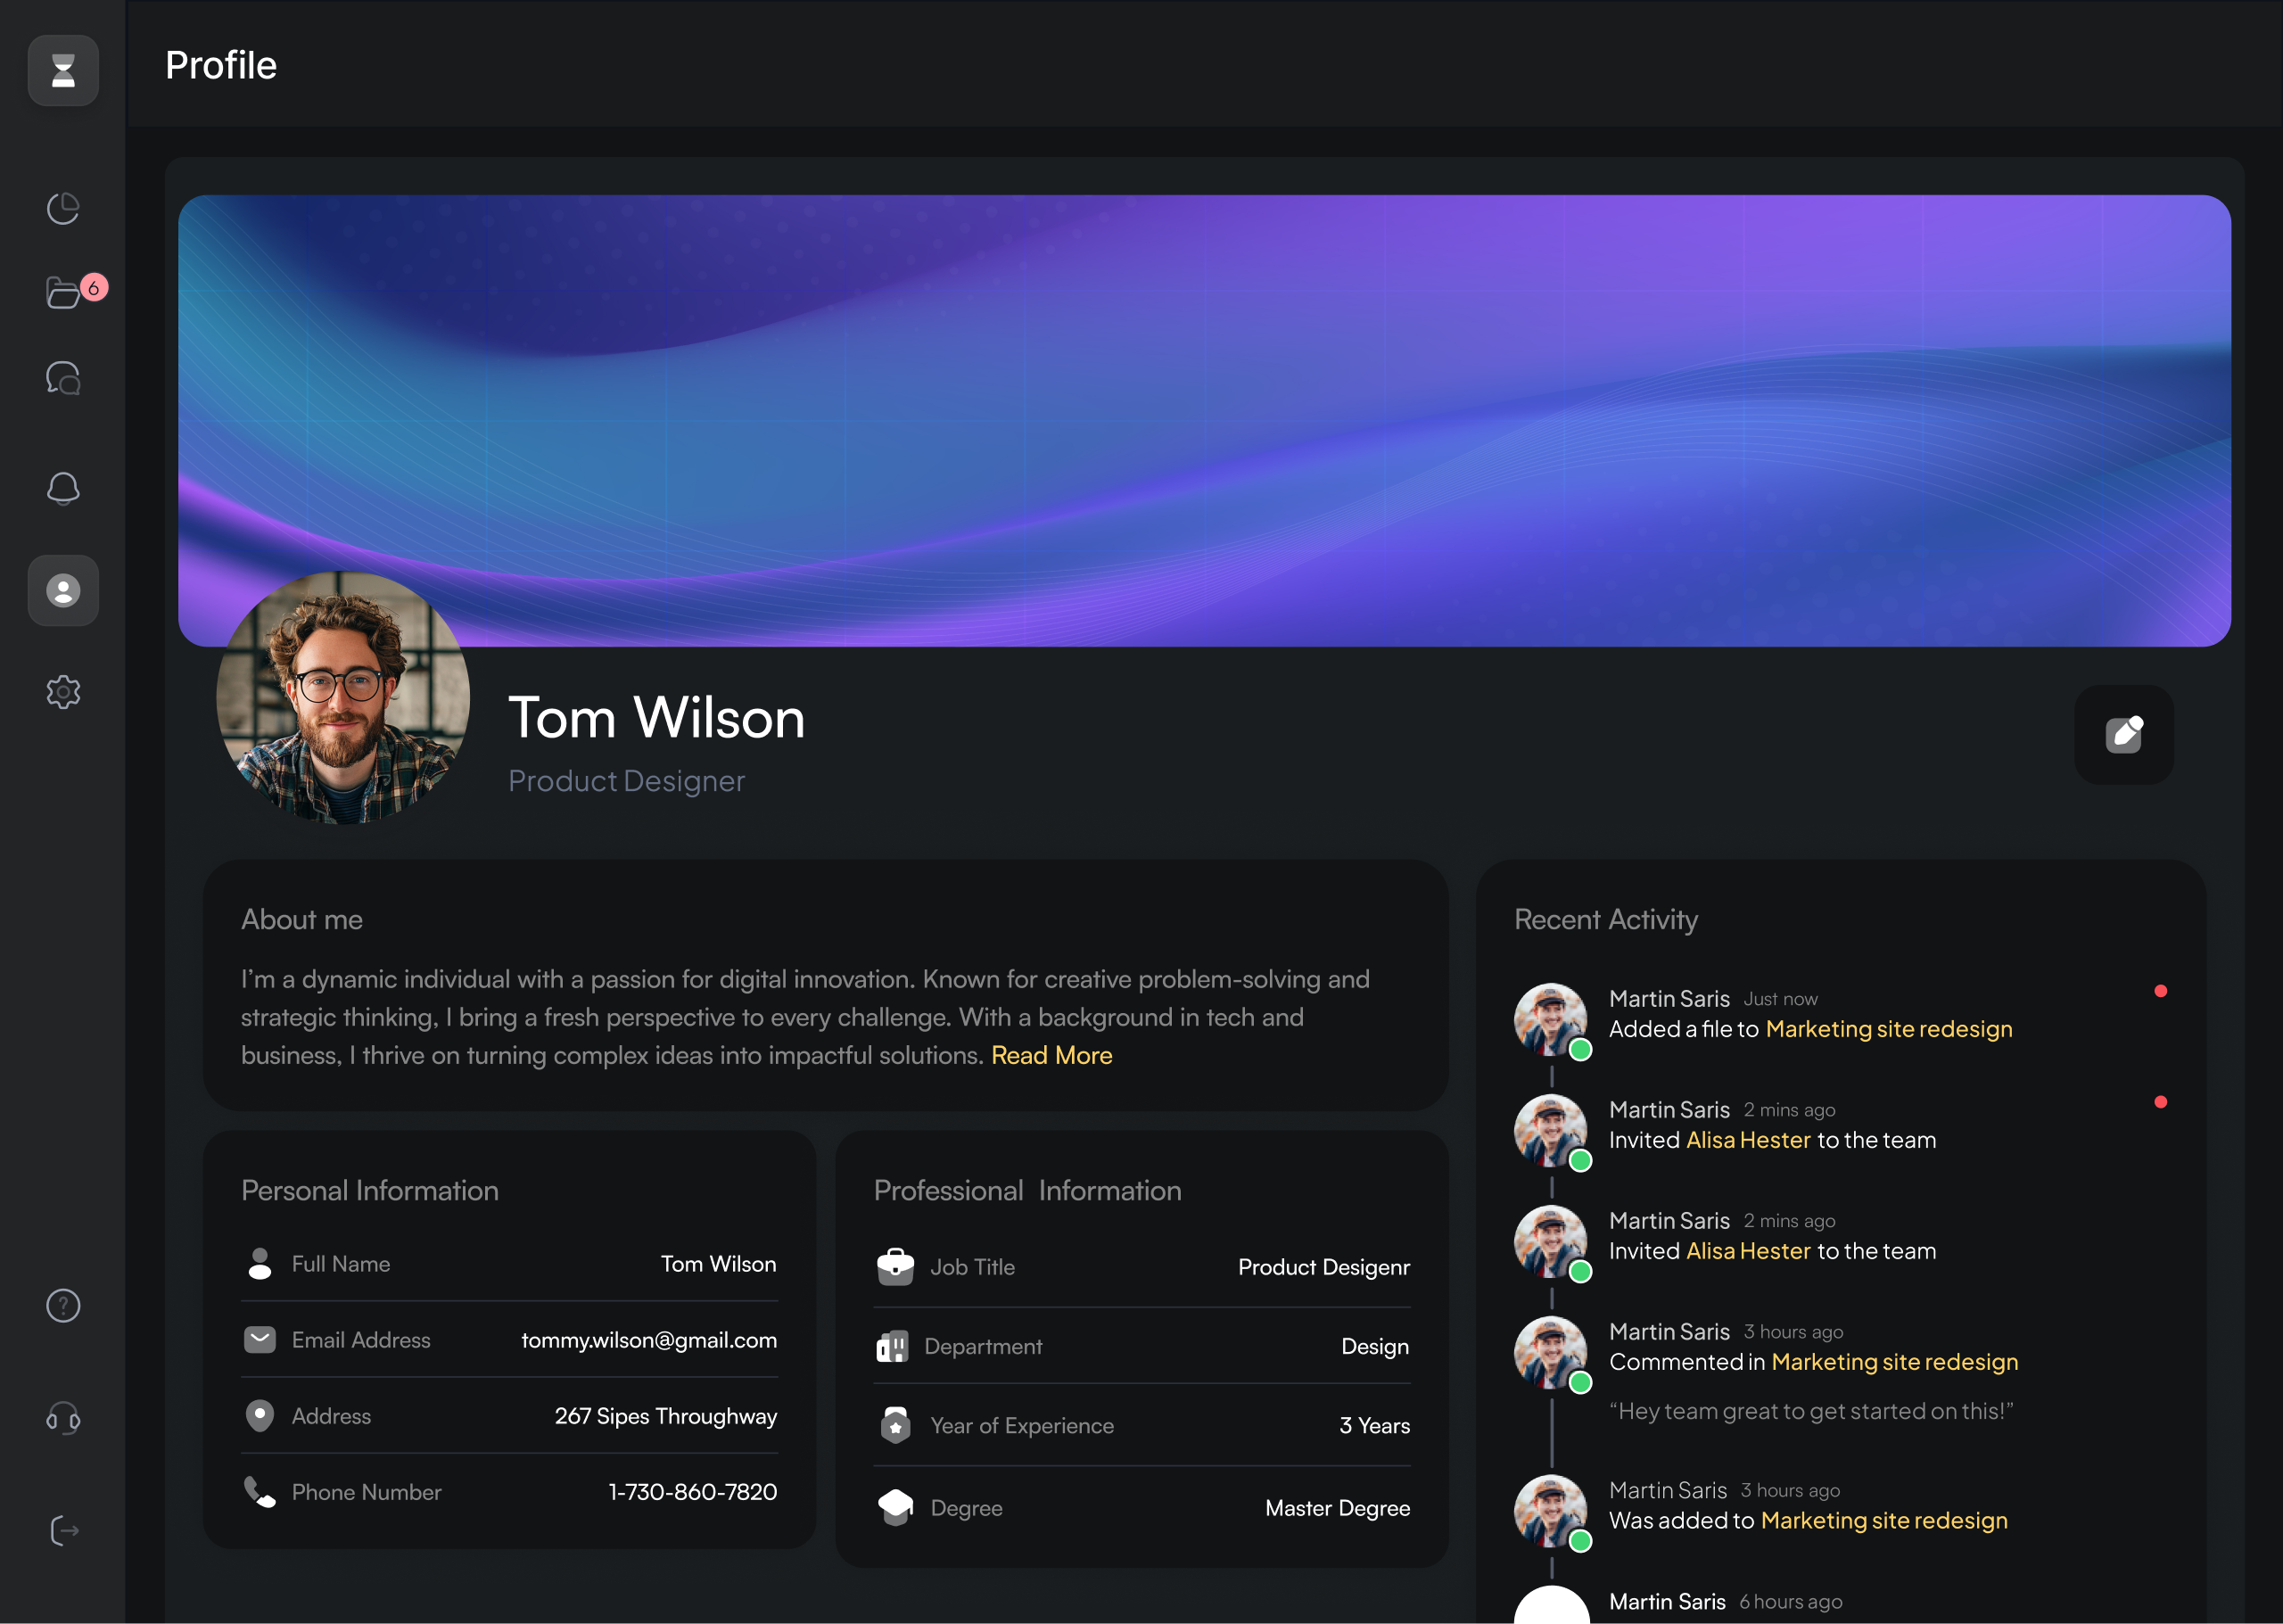This screenshot has height=1624, width=2283.
Task: Click the Personal Information heading
Action: (370, 1191)
